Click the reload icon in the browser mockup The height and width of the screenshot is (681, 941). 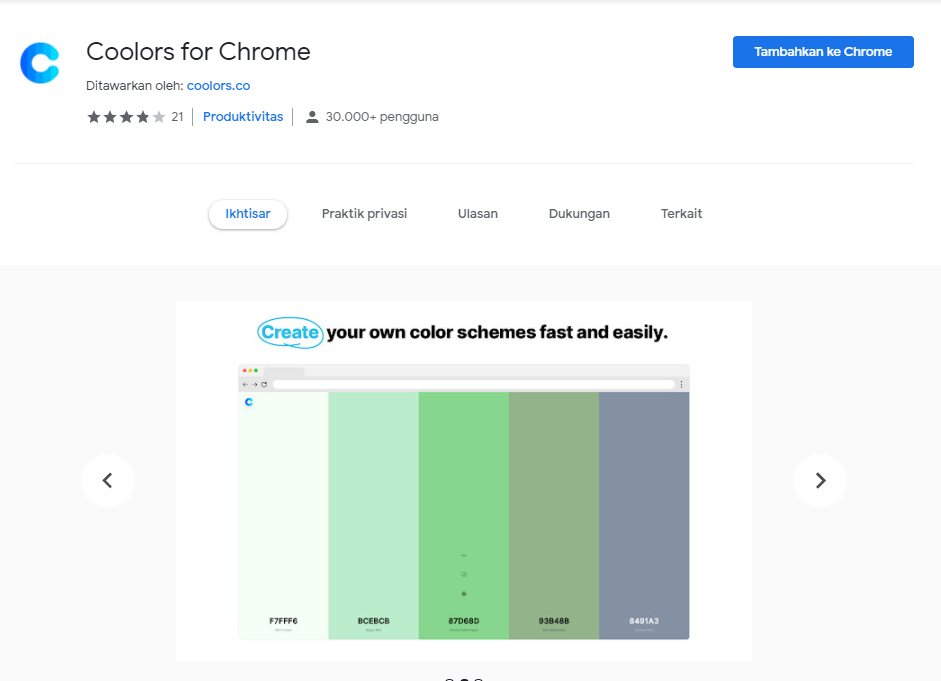tap(264, 383)
